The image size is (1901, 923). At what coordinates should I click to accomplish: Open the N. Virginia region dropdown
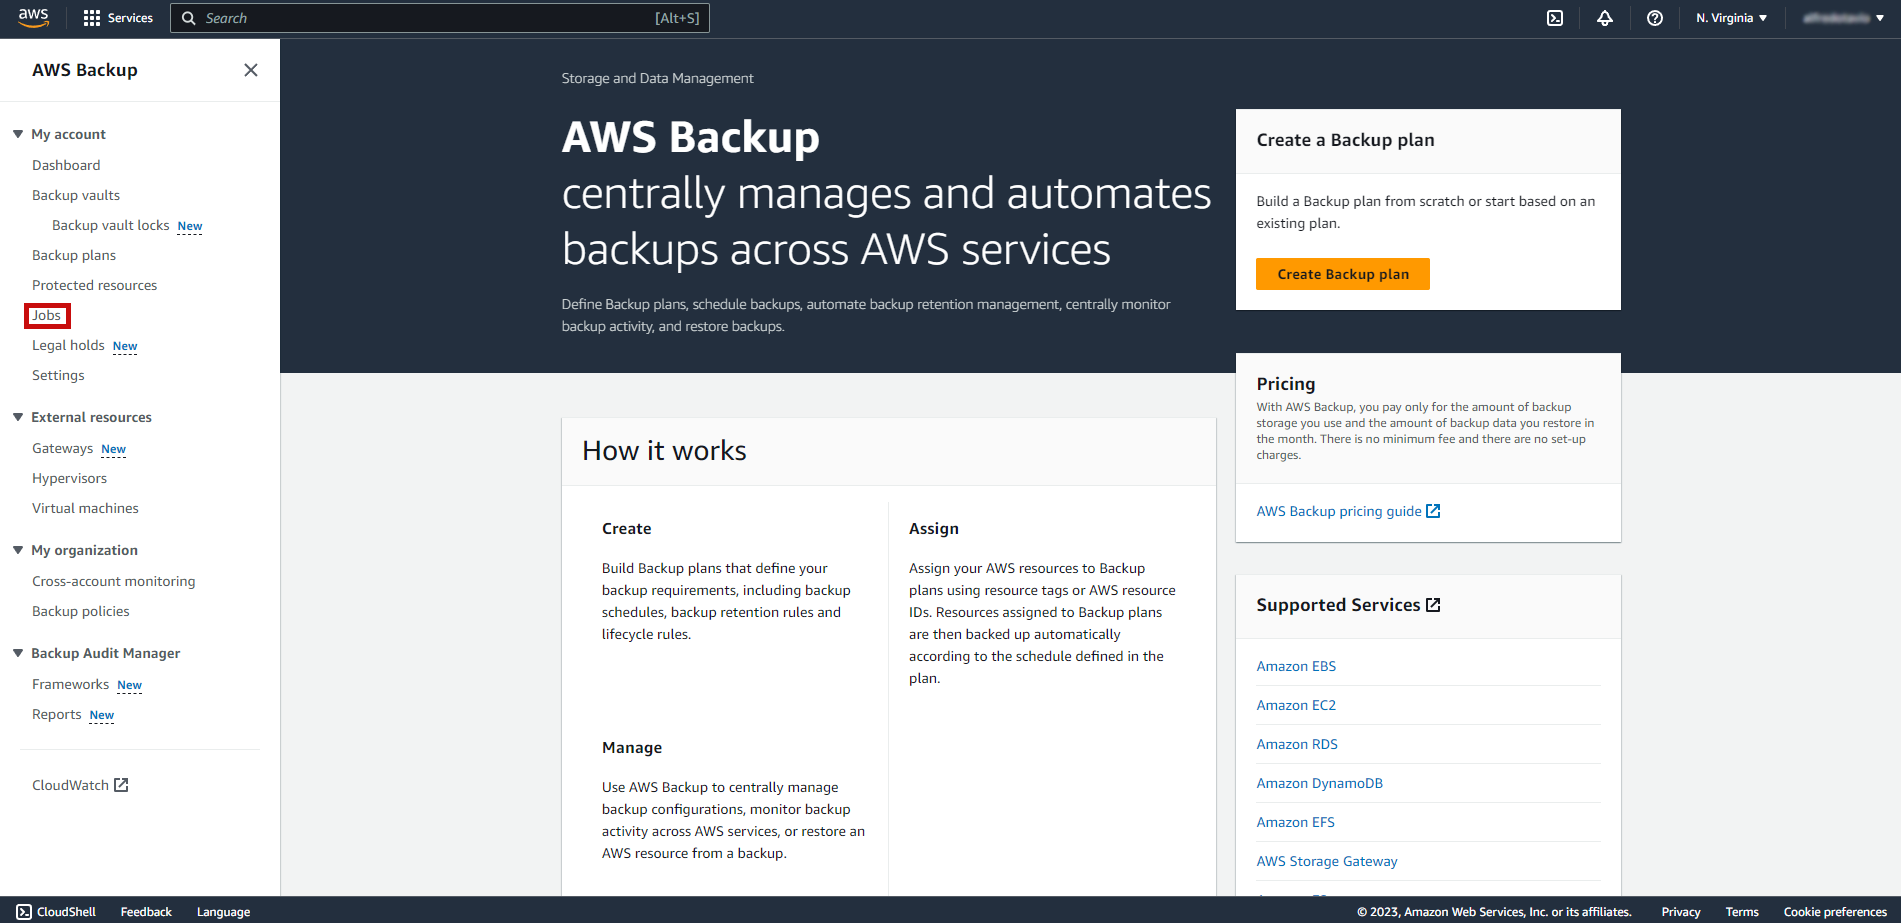click(x=1732, y=18)
